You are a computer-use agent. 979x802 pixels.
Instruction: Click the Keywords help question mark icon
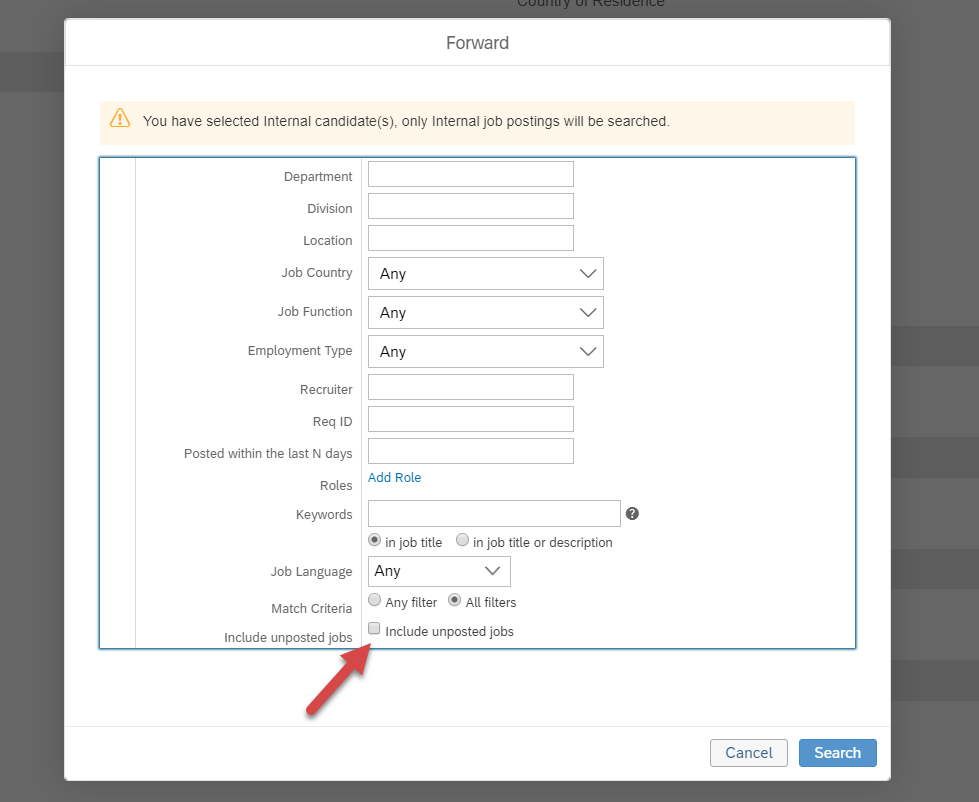(632, 514)
